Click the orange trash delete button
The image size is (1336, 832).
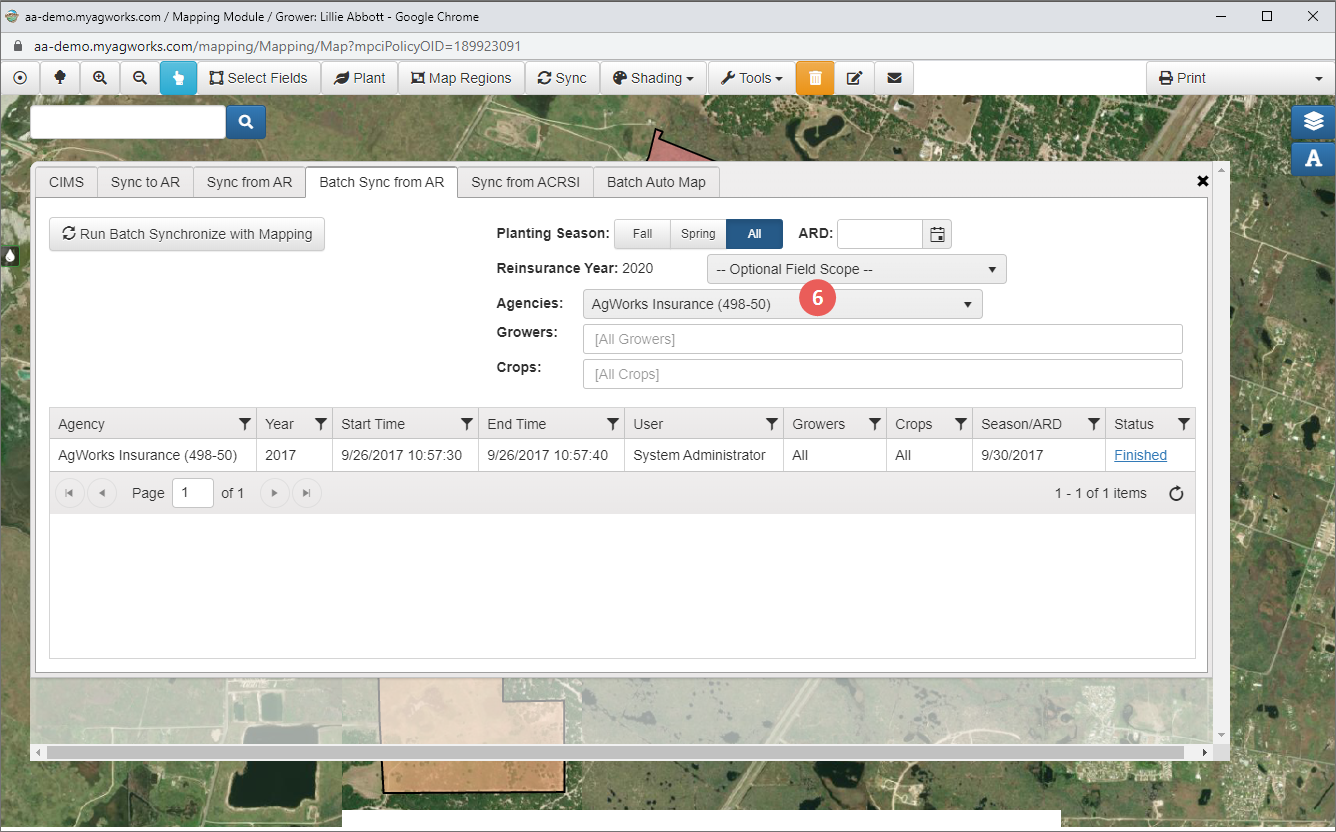point(815,78)
